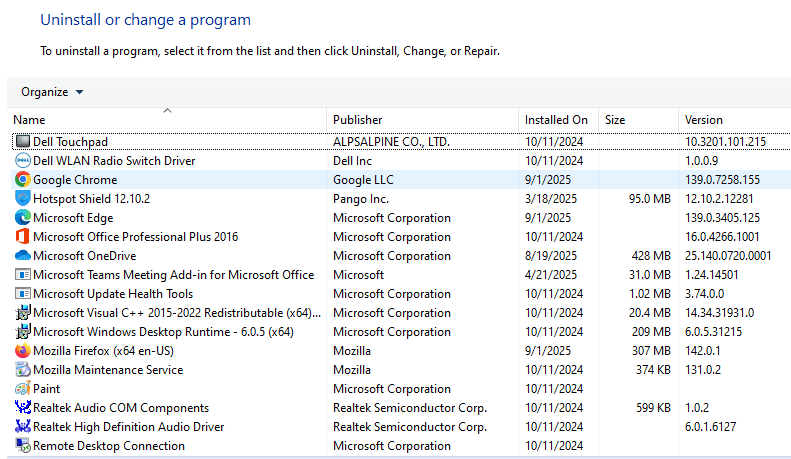This screenshot has height=459, width=791.
Task: Click the sort direction arrow above Name
Action: tap(167, 110)
